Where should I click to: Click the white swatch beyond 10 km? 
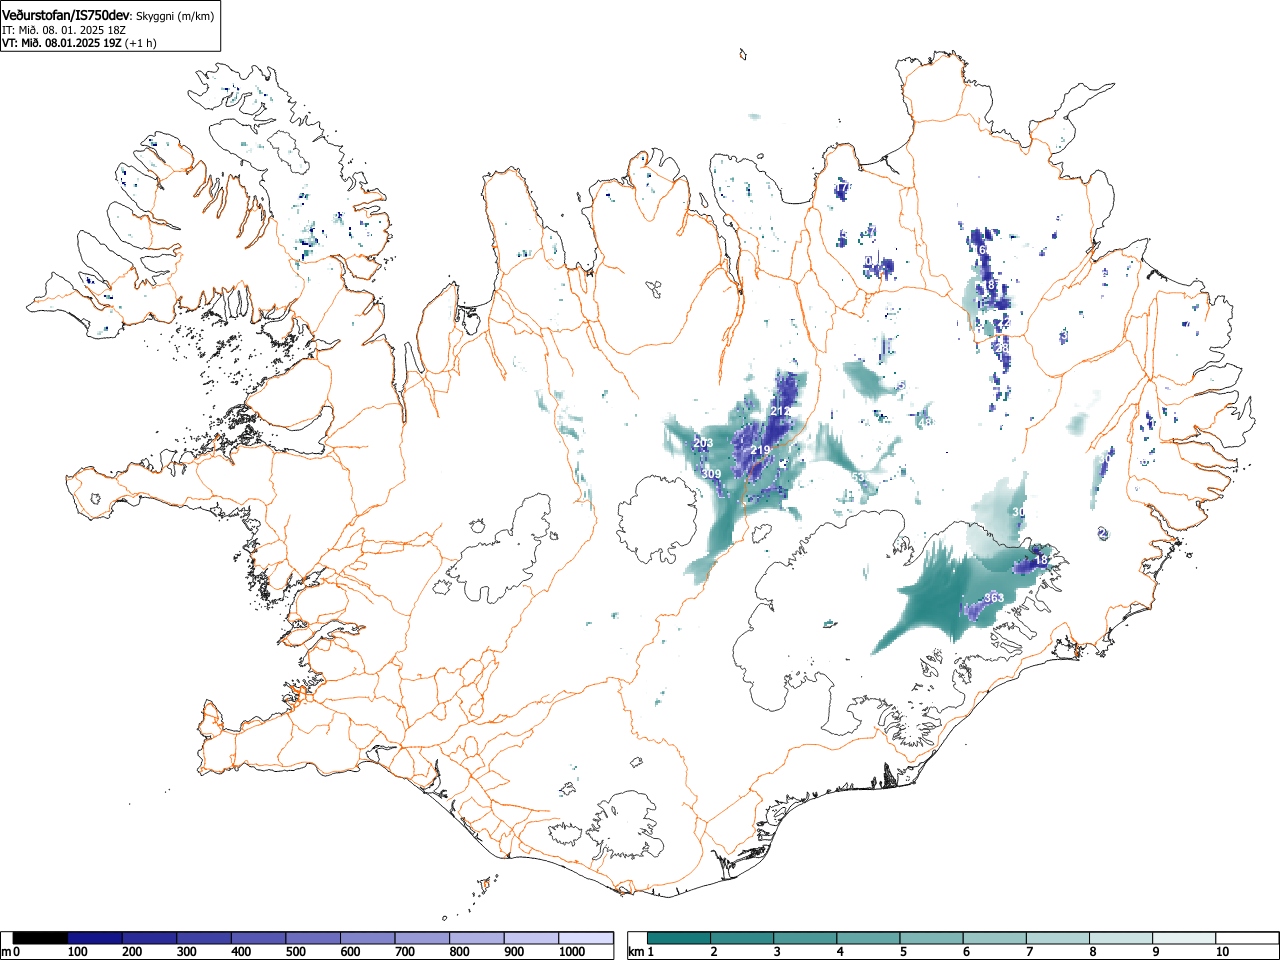click(x=1246, y=938)
